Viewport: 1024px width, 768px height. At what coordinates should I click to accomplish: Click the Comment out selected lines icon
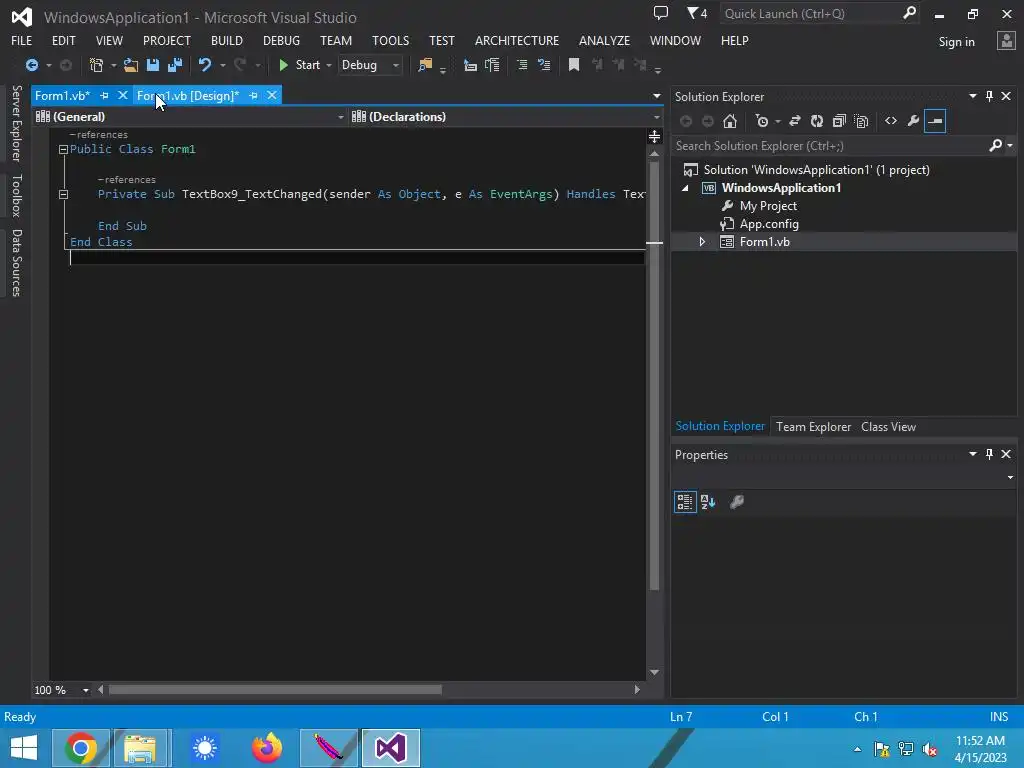click(522, 65)
